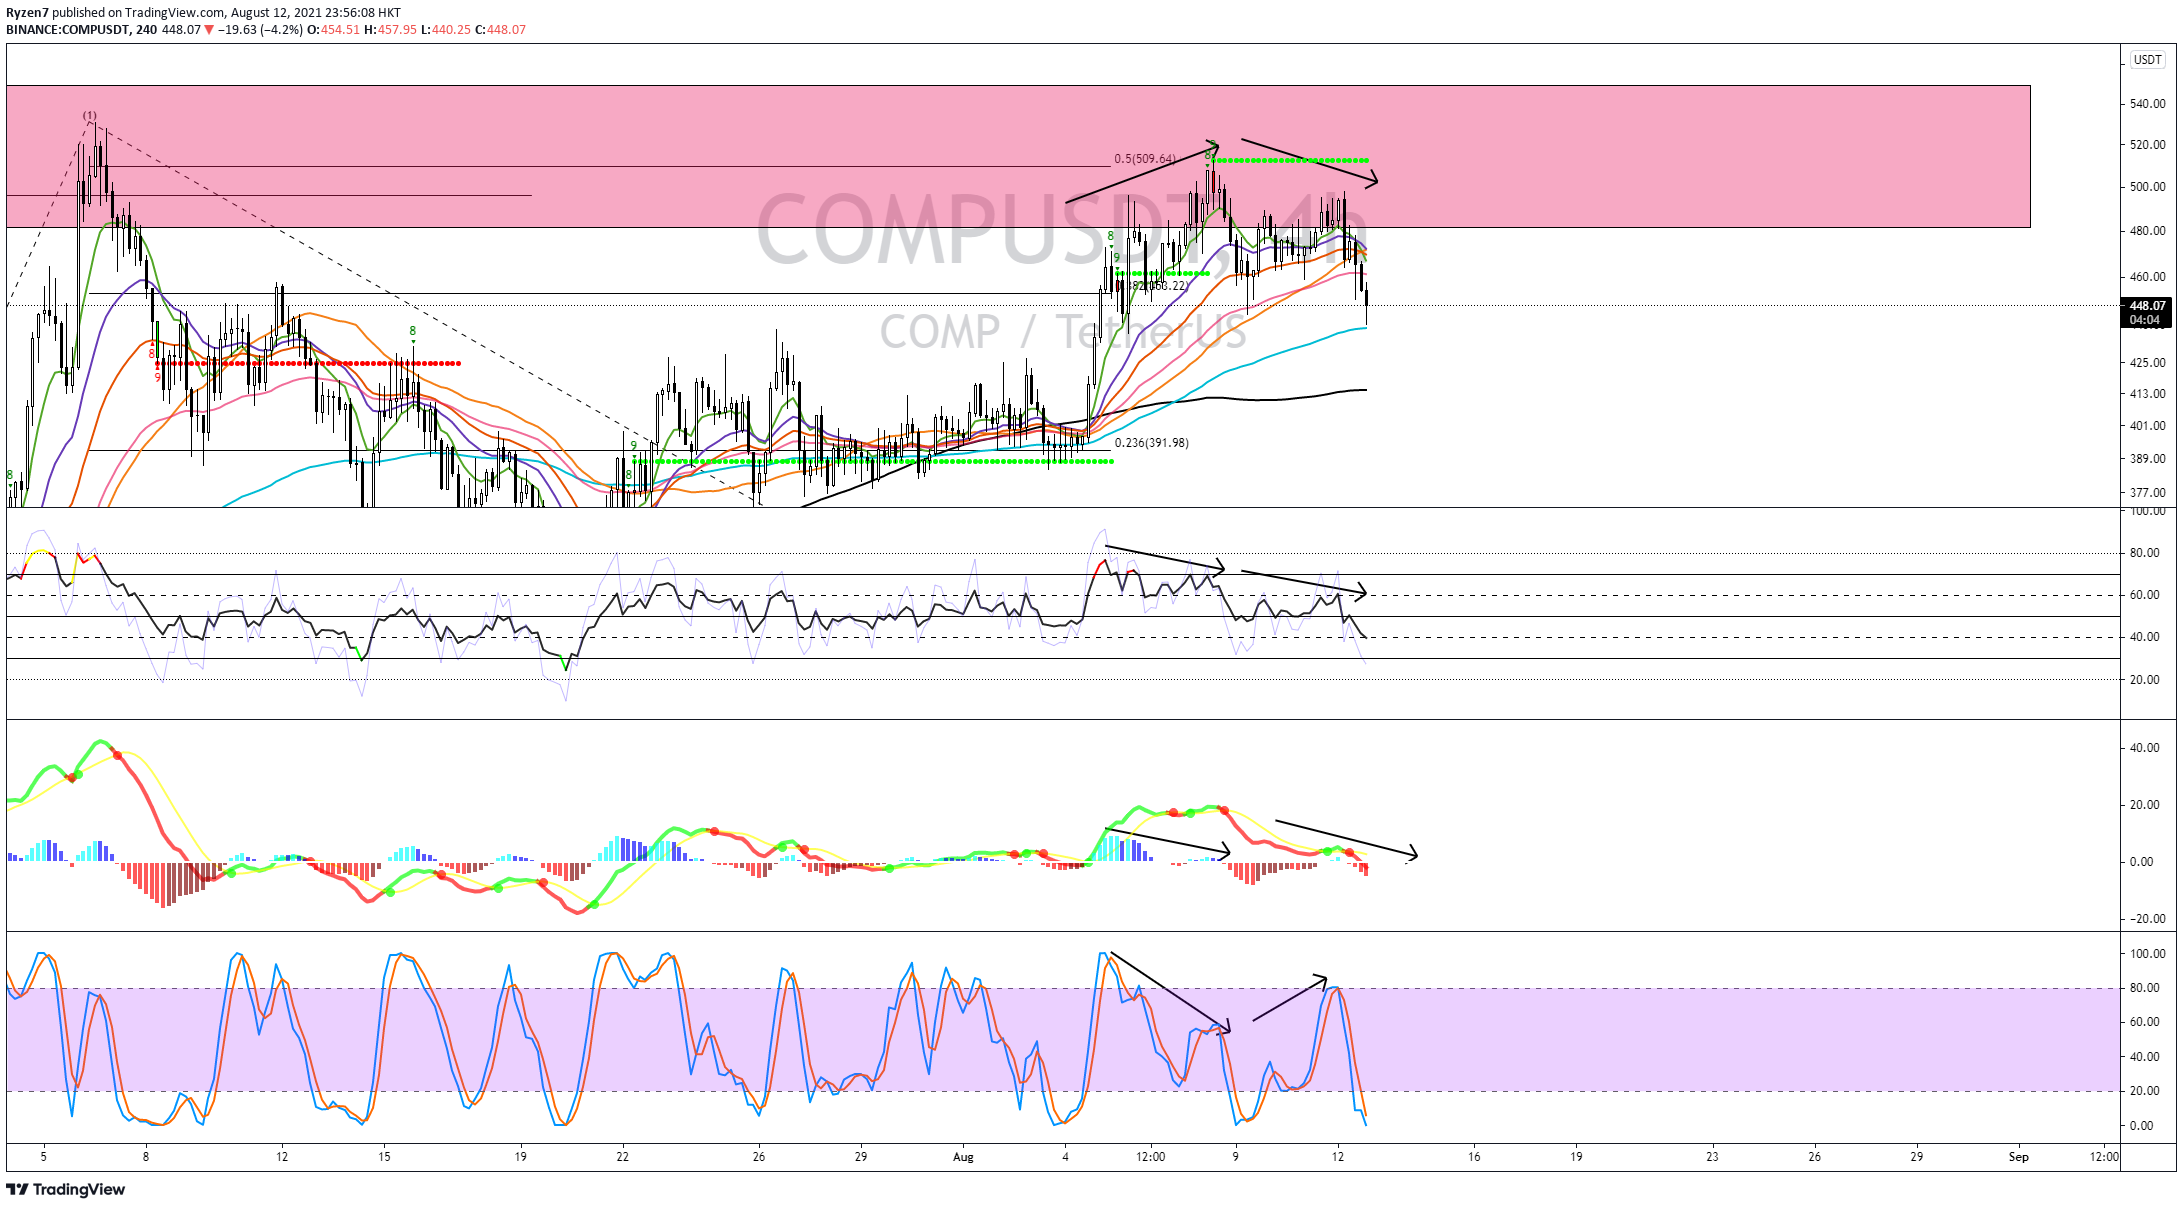Screen dimensions: 2183x1208
Task: Click the 520.00 price axis label
Action: [2148, 145]
